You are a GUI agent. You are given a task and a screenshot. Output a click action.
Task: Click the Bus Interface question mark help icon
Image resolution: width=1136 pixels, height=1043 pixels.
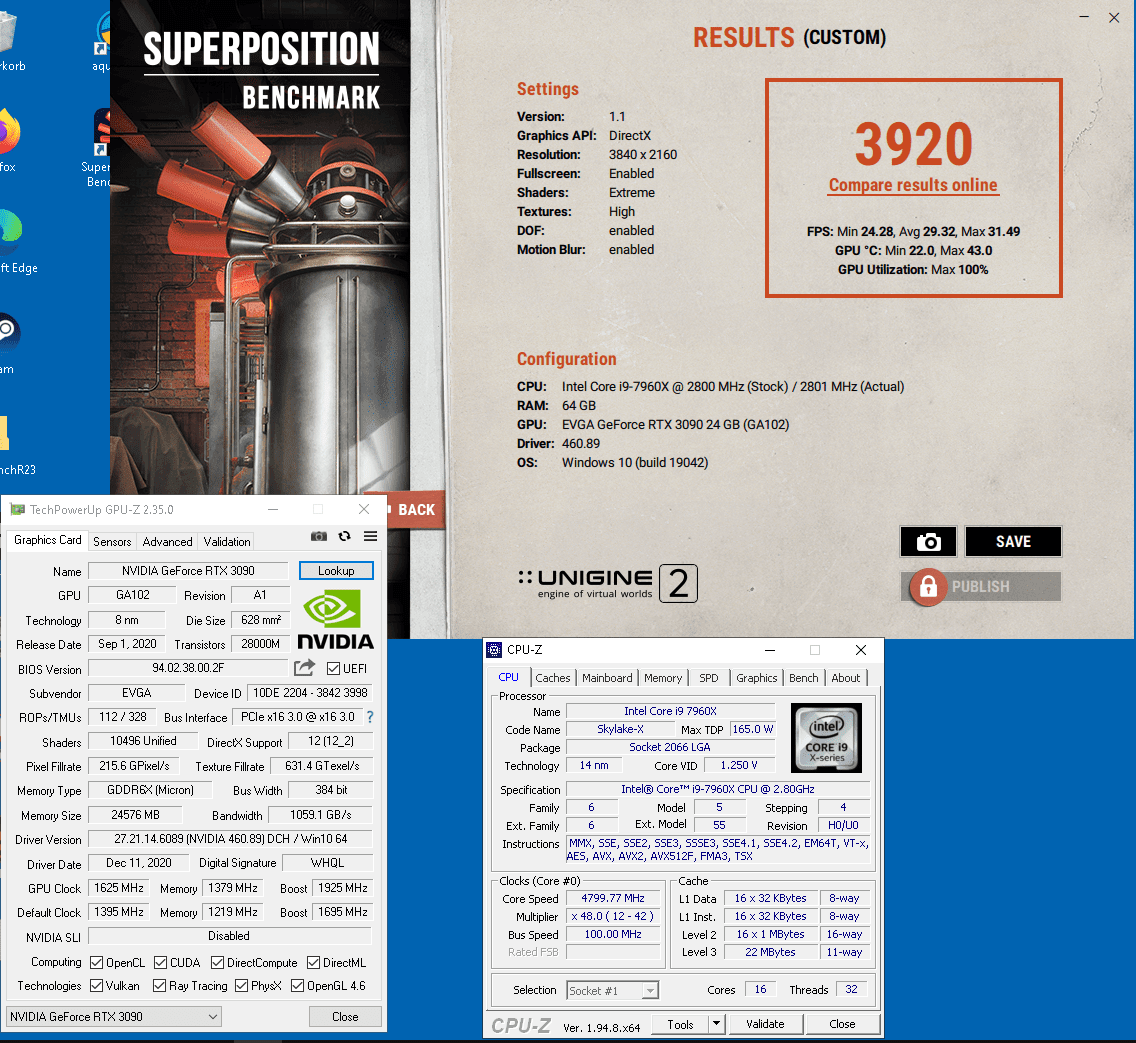pyautogui.click(x=370, y=716)
